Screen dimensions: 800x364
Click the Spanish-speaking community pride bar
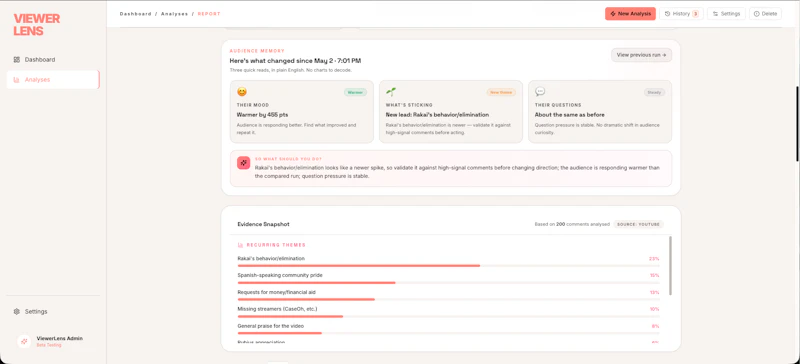(x=448, y=282)
